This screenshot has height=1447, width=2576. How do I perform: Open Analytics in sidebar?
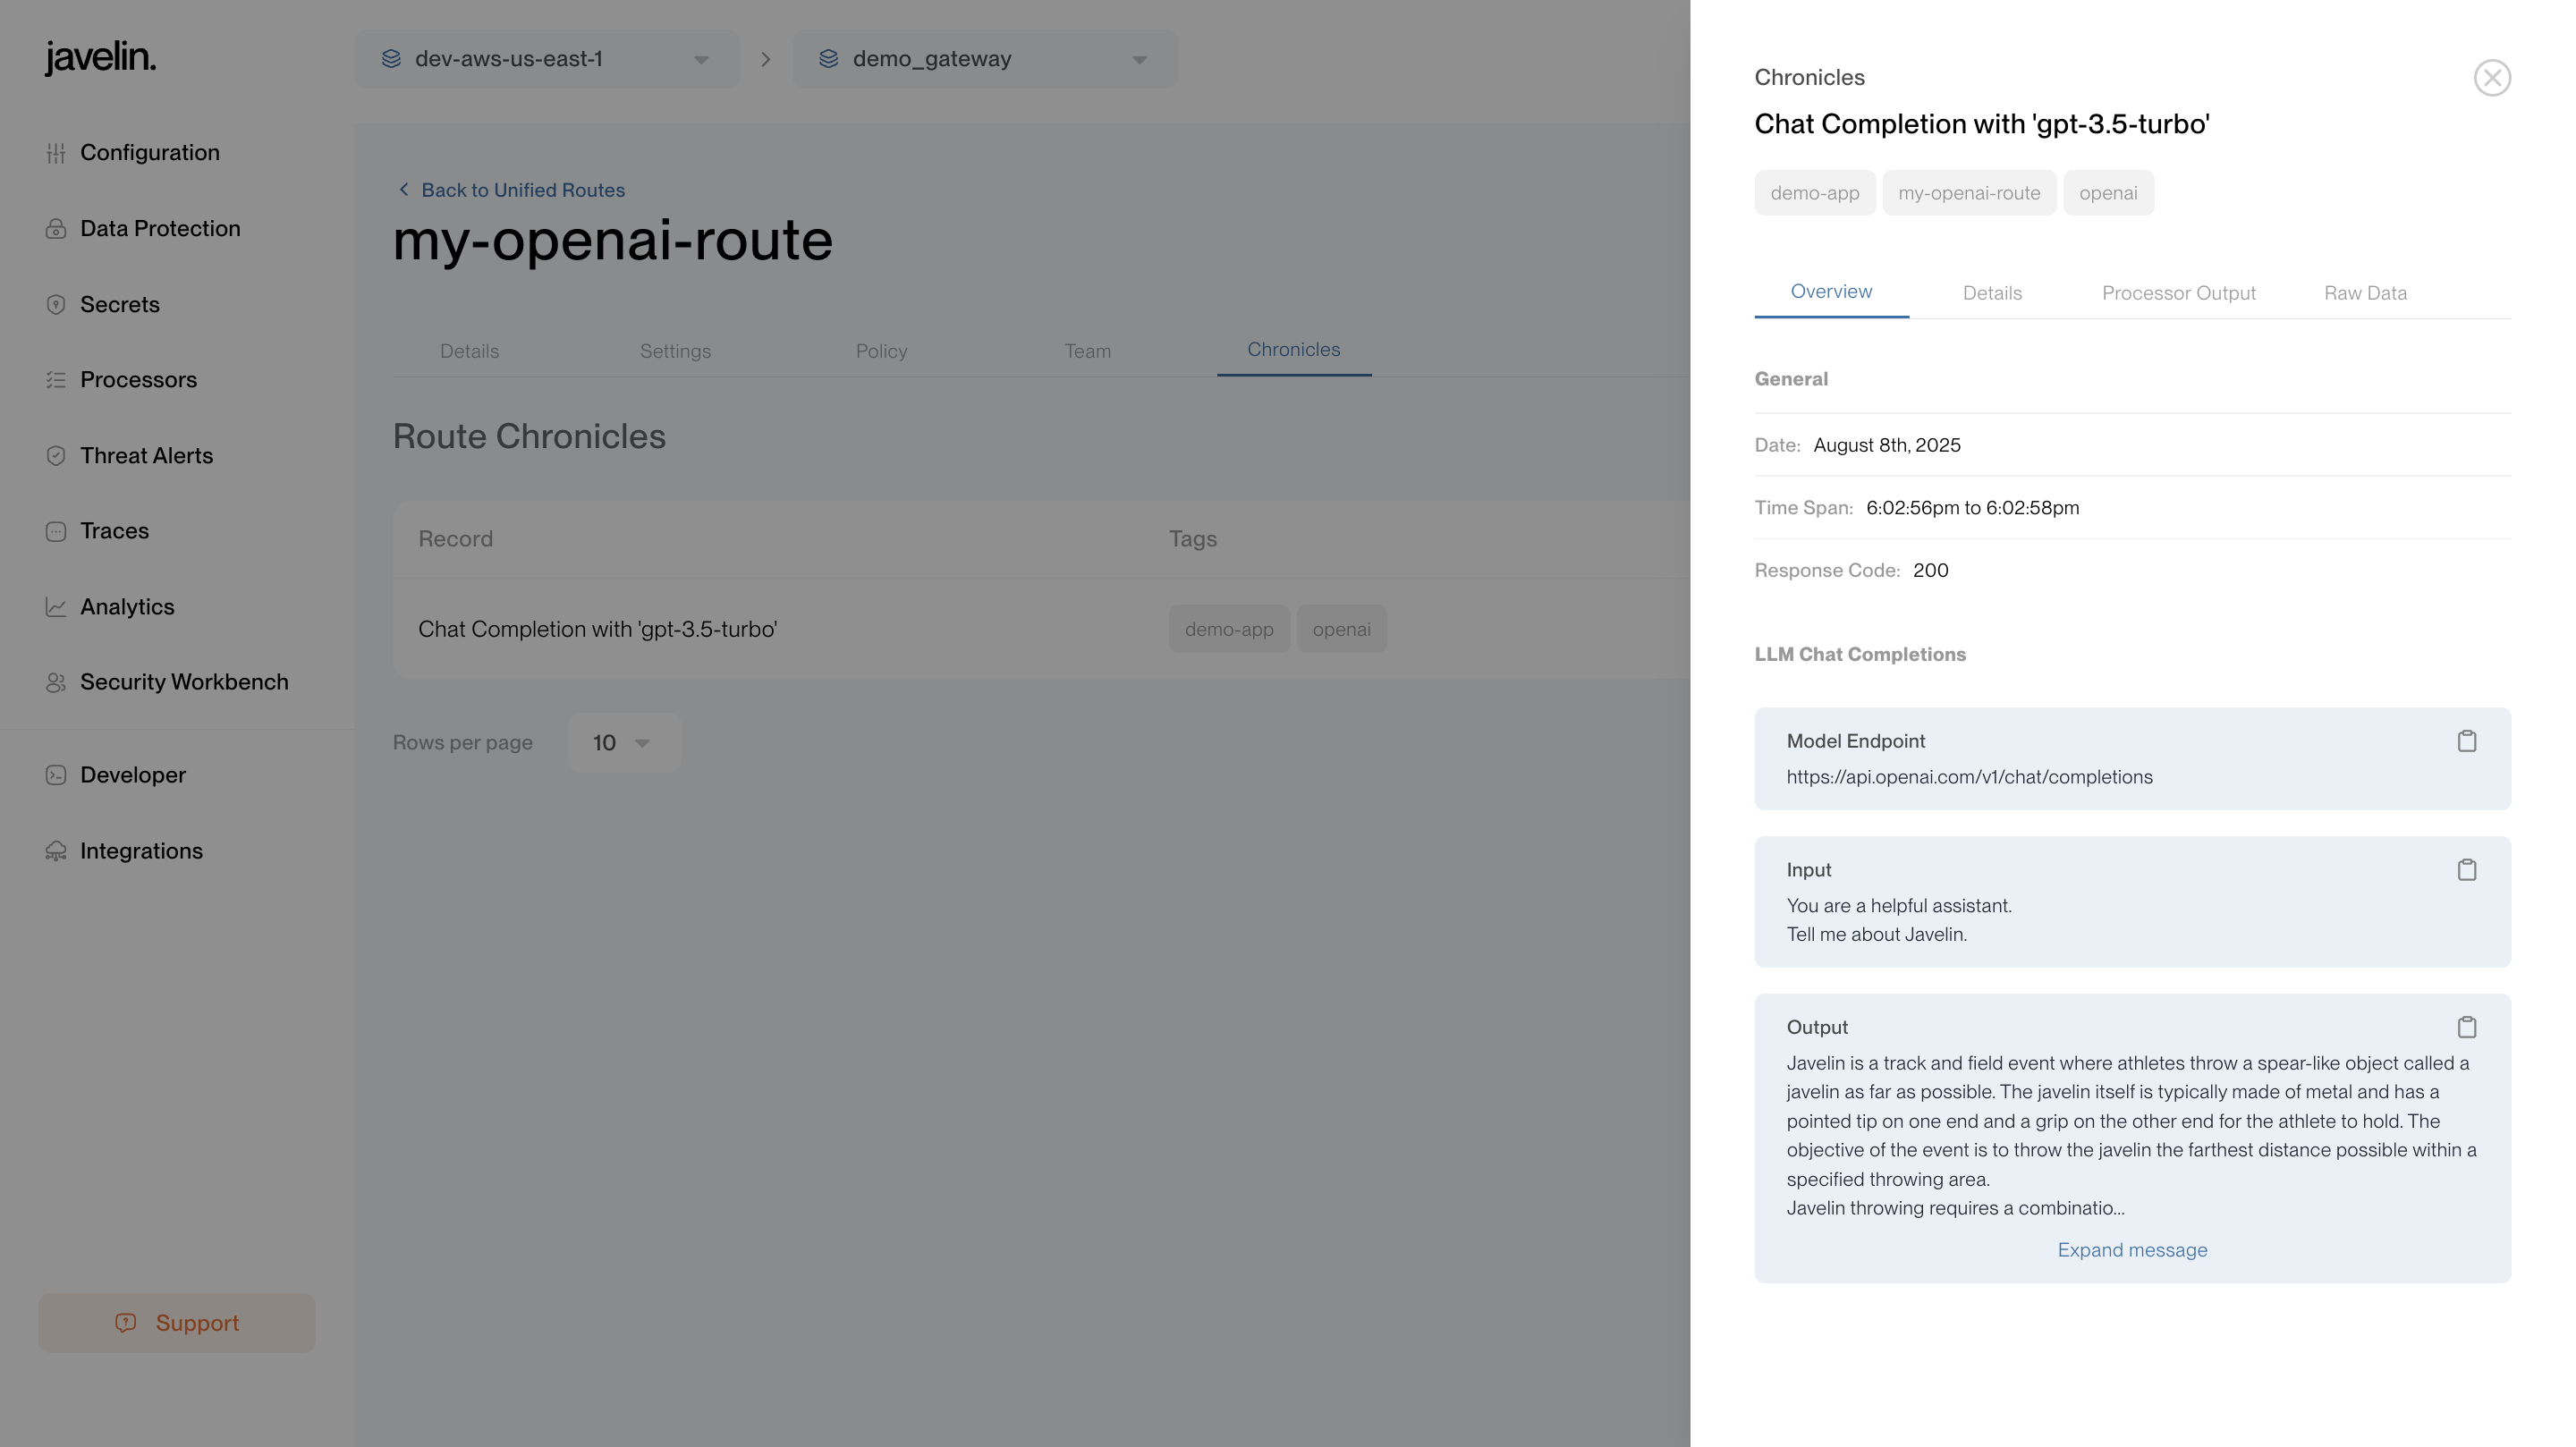pyautogui.click(x=127, y=607)
